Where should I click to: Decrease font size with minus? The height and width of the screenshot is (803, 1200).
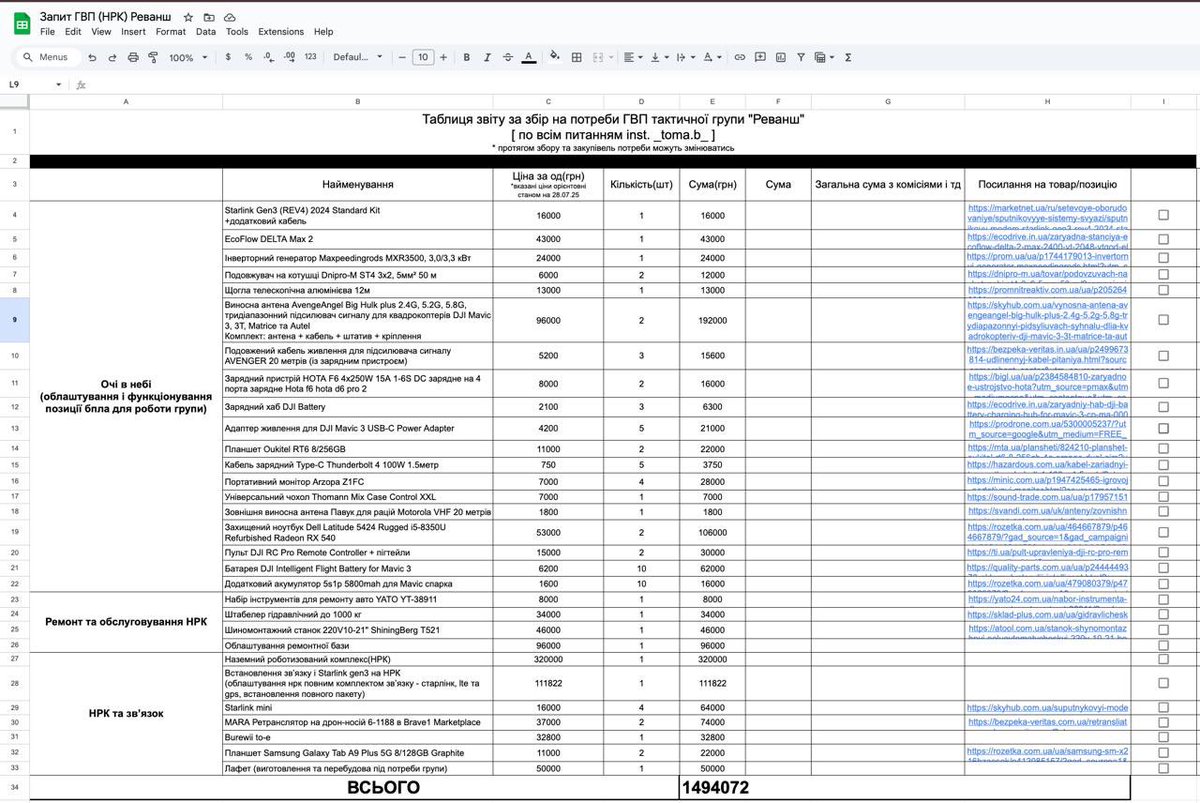coord(404,58)
